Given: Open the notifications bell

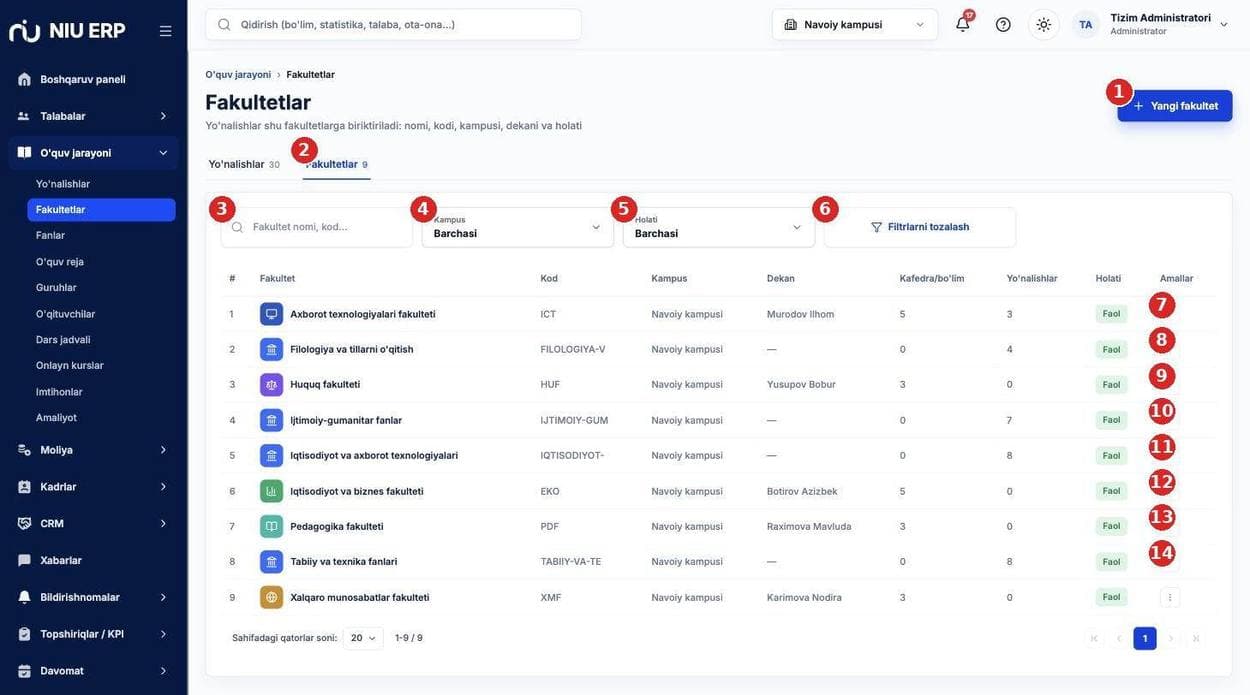Looking at the screenshot, I should click(962, 24).
